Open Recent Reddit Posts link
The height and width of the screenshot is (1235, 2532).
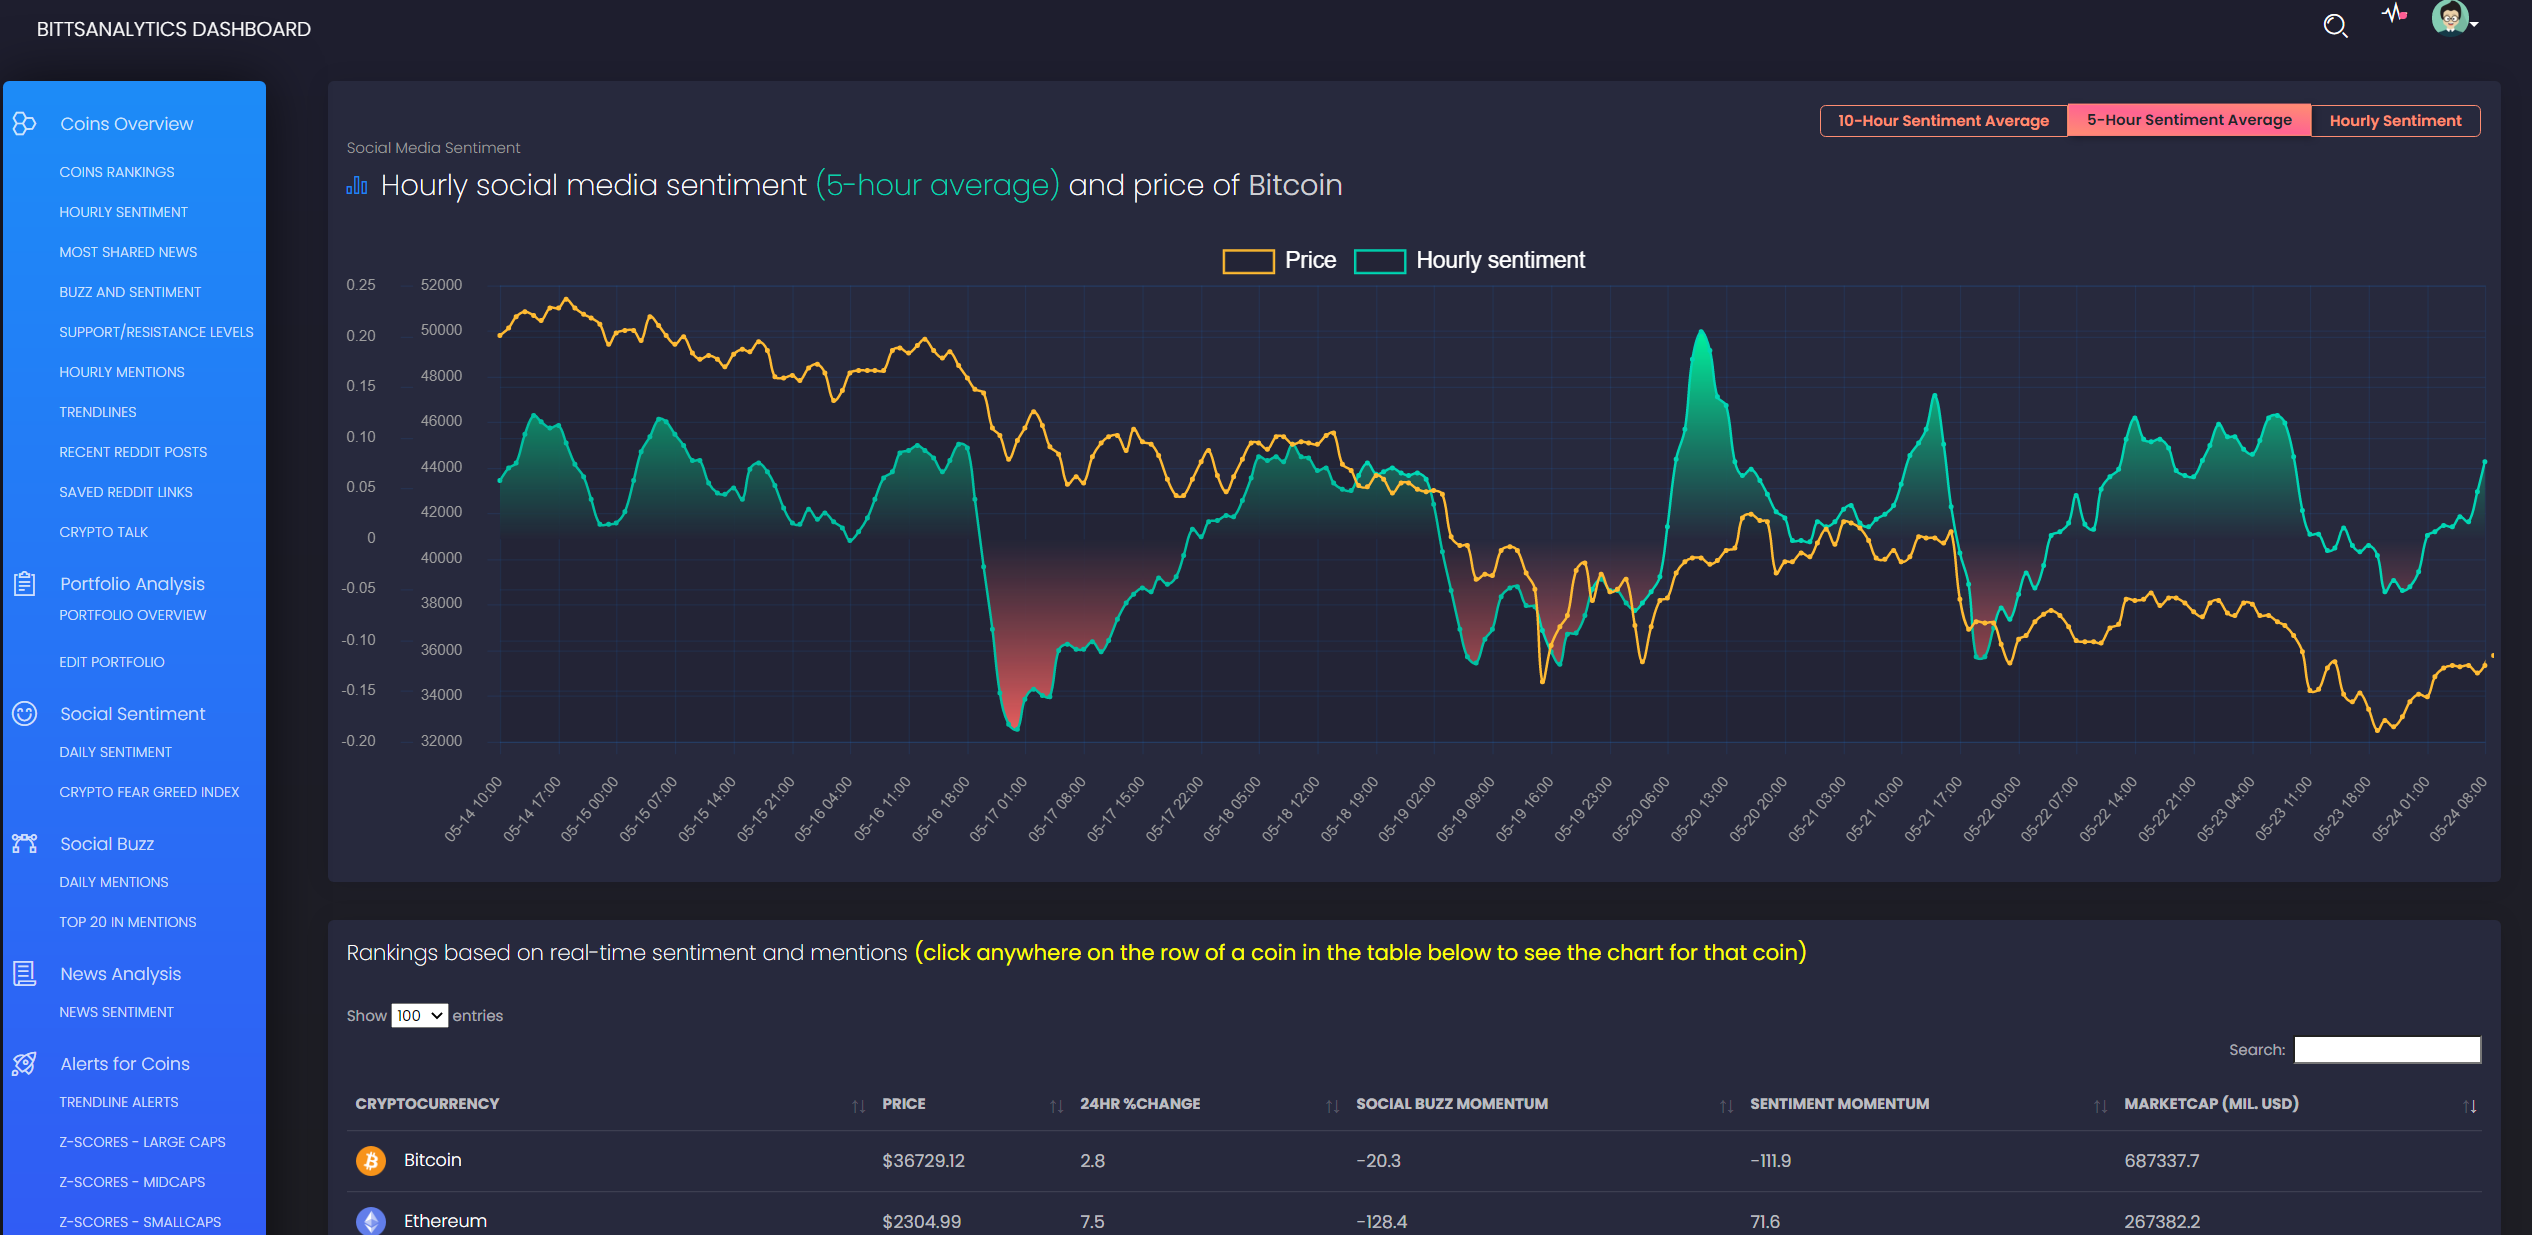(x=133, y=452)
